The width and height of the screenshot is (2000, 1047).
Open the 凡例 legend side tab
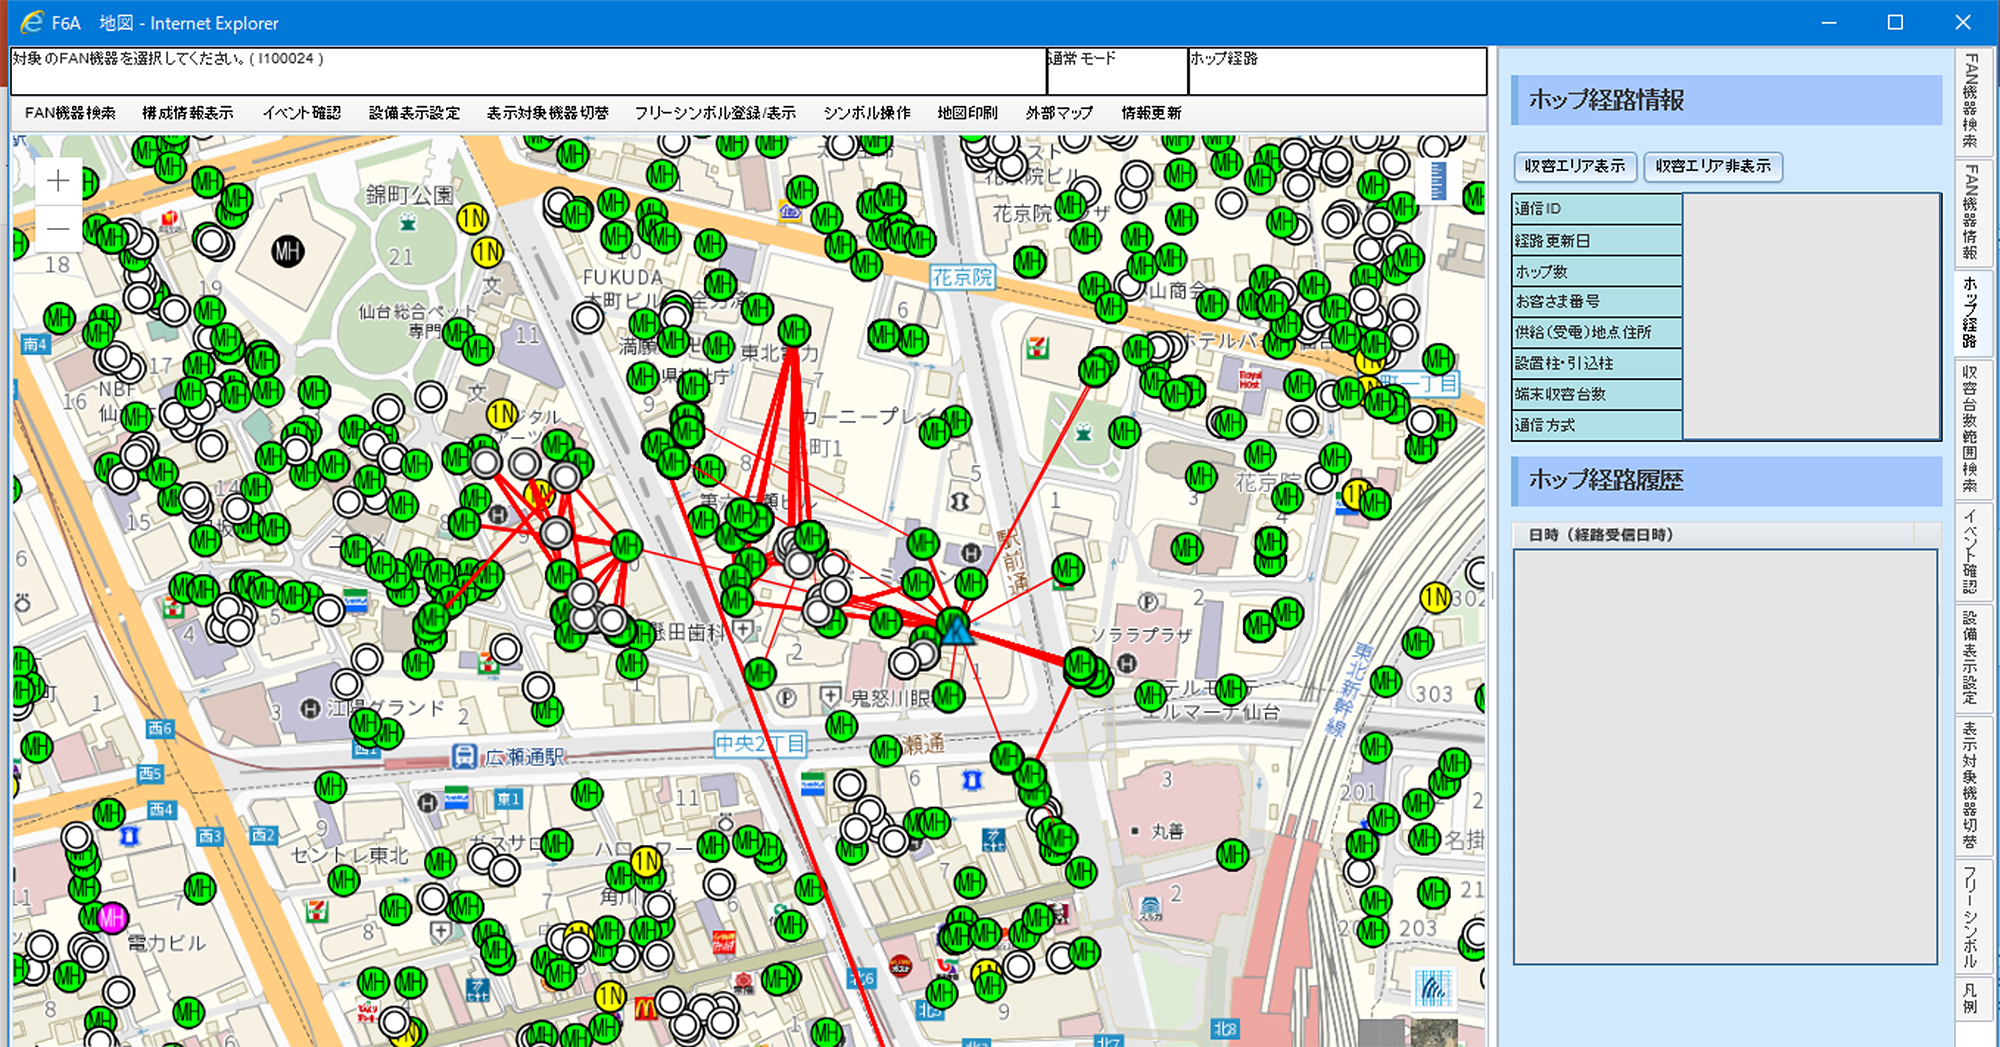pyautogui.click(x=1970, y=998)
